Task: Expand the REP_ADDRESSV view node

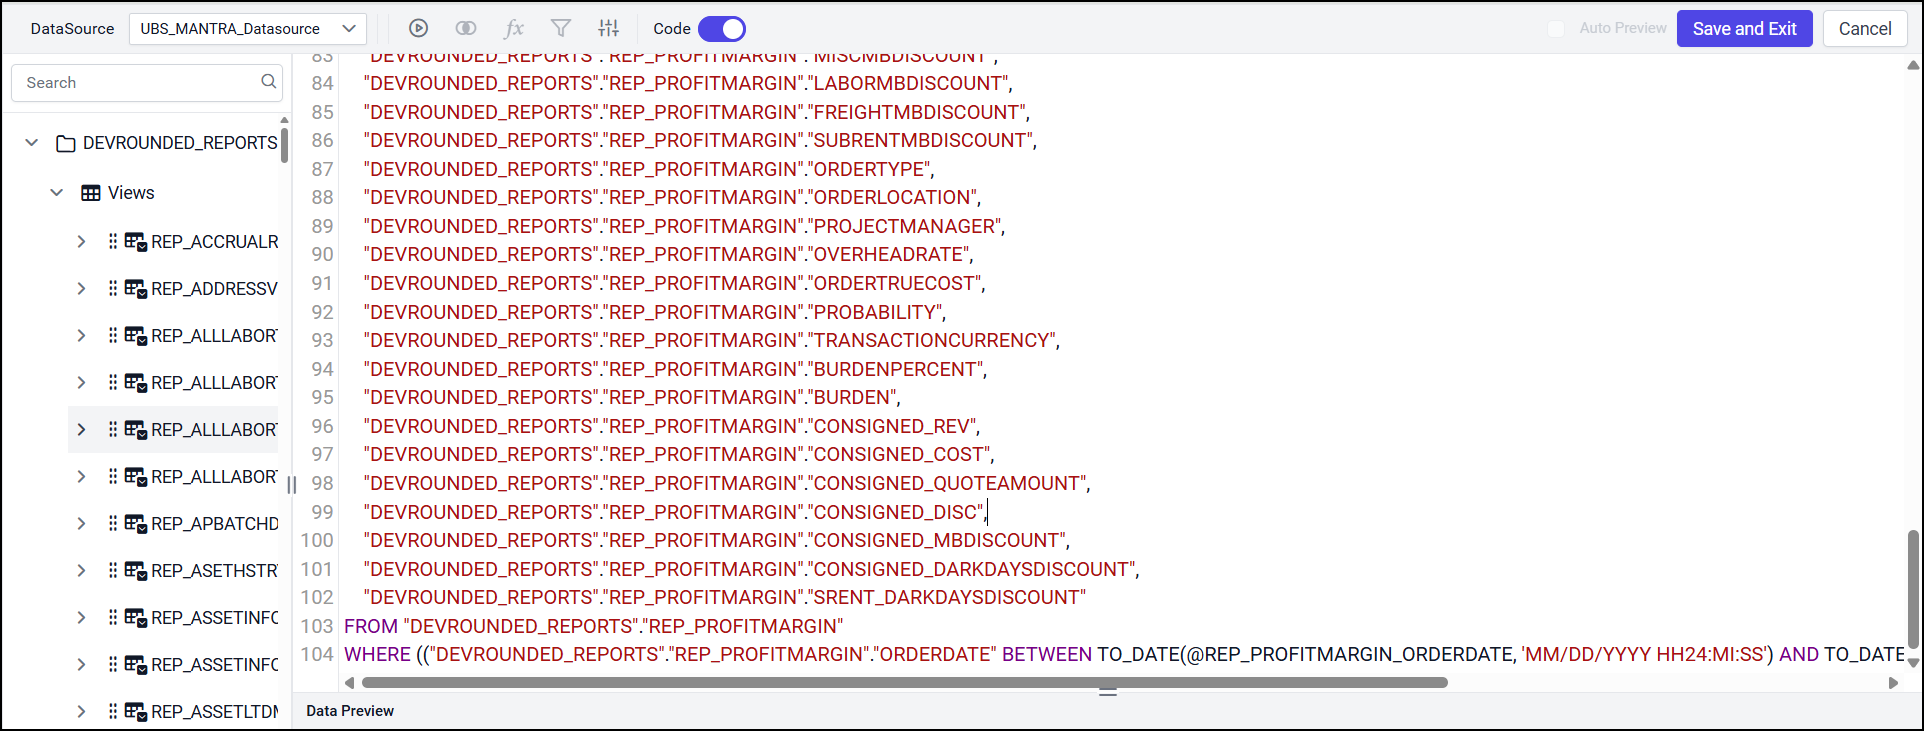Action: pyautogui.click(x=81, y=289)
